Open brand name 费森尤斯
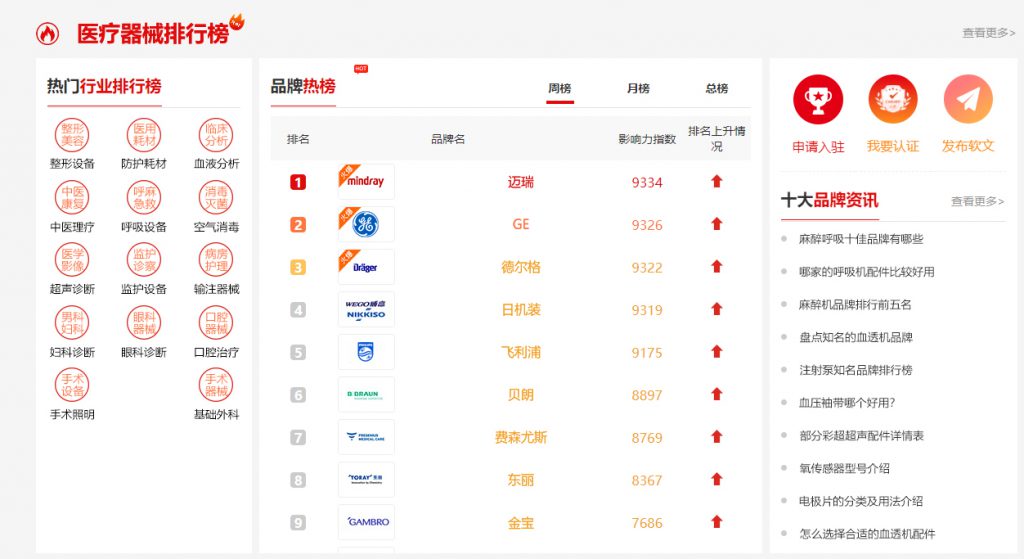Viewport: 1024px width, 559px height. [520, 438]
